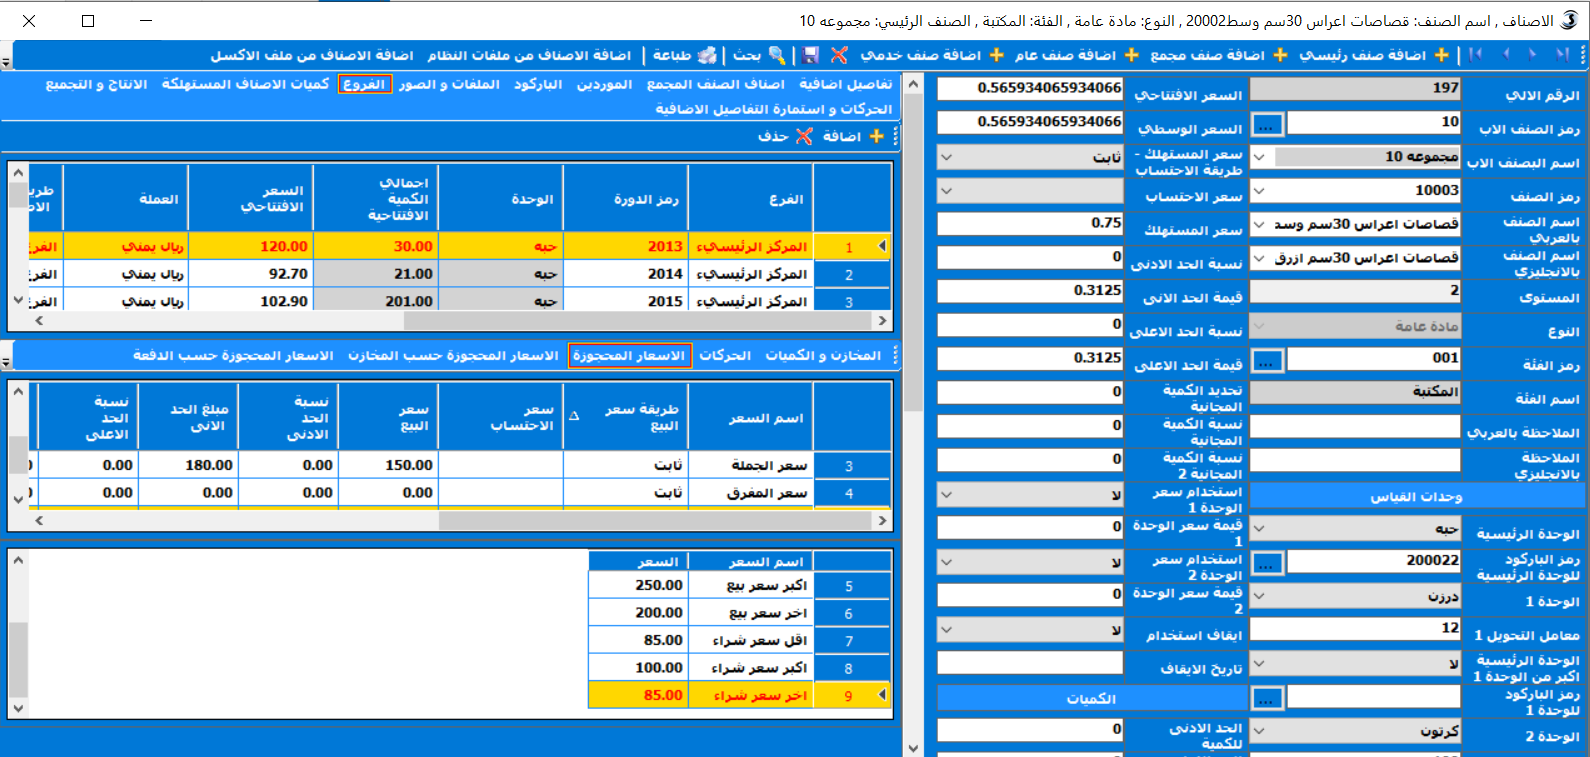Click red X delete icon in main toolbar
The width and height of the screenshot is (1590, 757).
point(838,55)
